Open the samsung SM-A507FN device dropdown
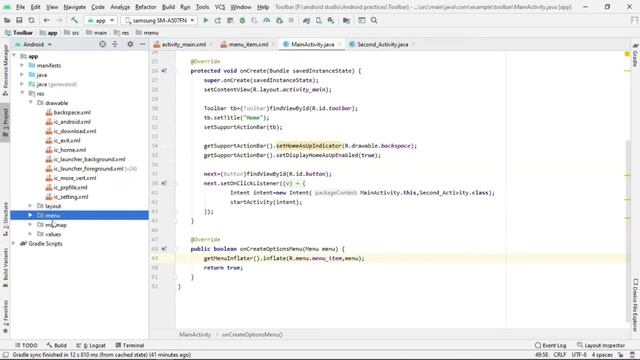 coord(160,20)
